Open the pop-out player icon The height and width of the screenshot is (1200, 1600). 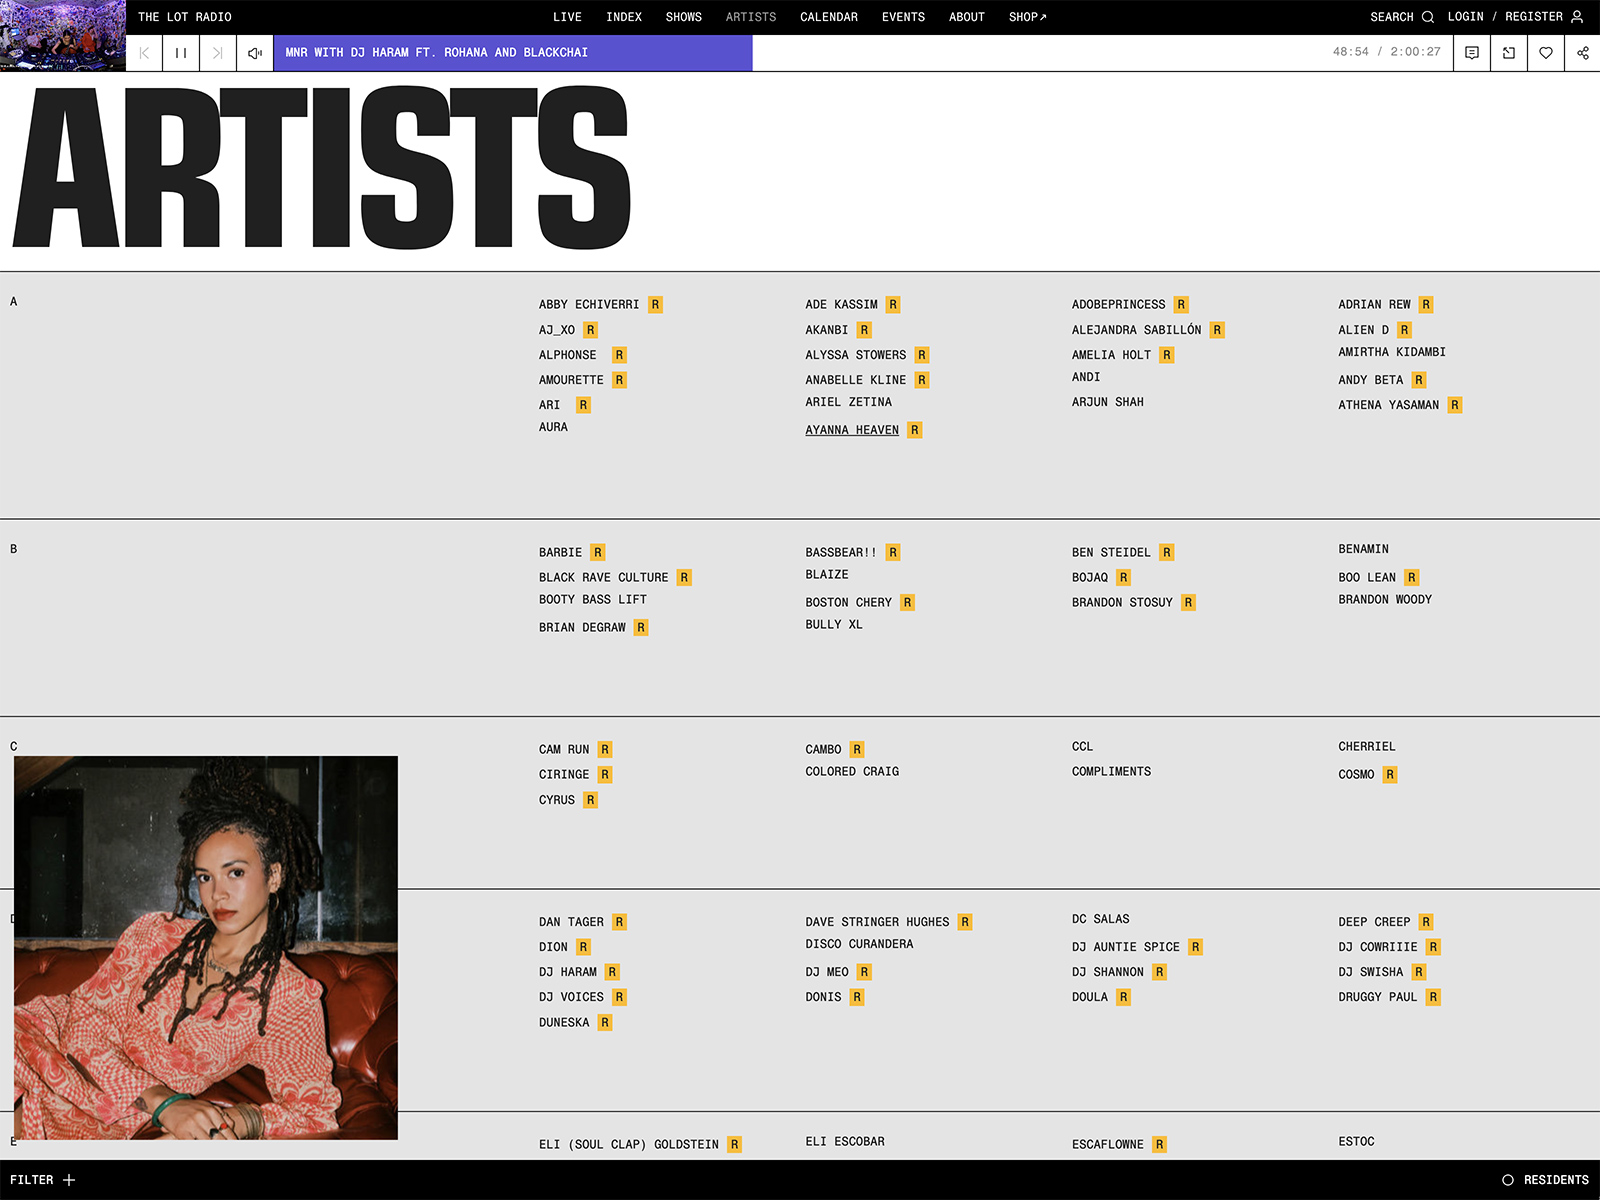coord(1509,53)
